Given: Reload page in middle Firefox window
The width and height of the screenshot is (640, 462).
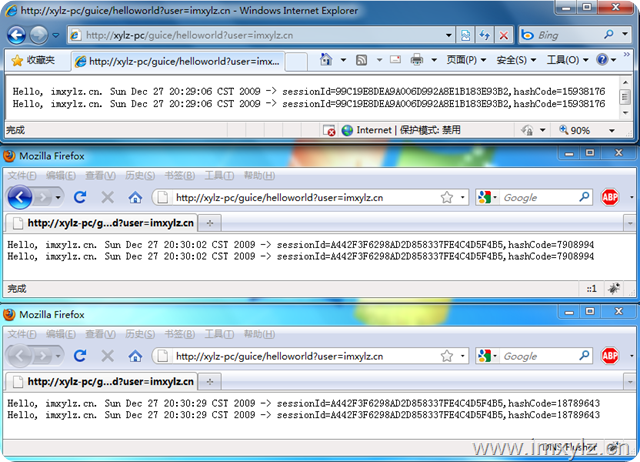Looking at the screenshot, I should pyautogui.click(x=80, y=198).
